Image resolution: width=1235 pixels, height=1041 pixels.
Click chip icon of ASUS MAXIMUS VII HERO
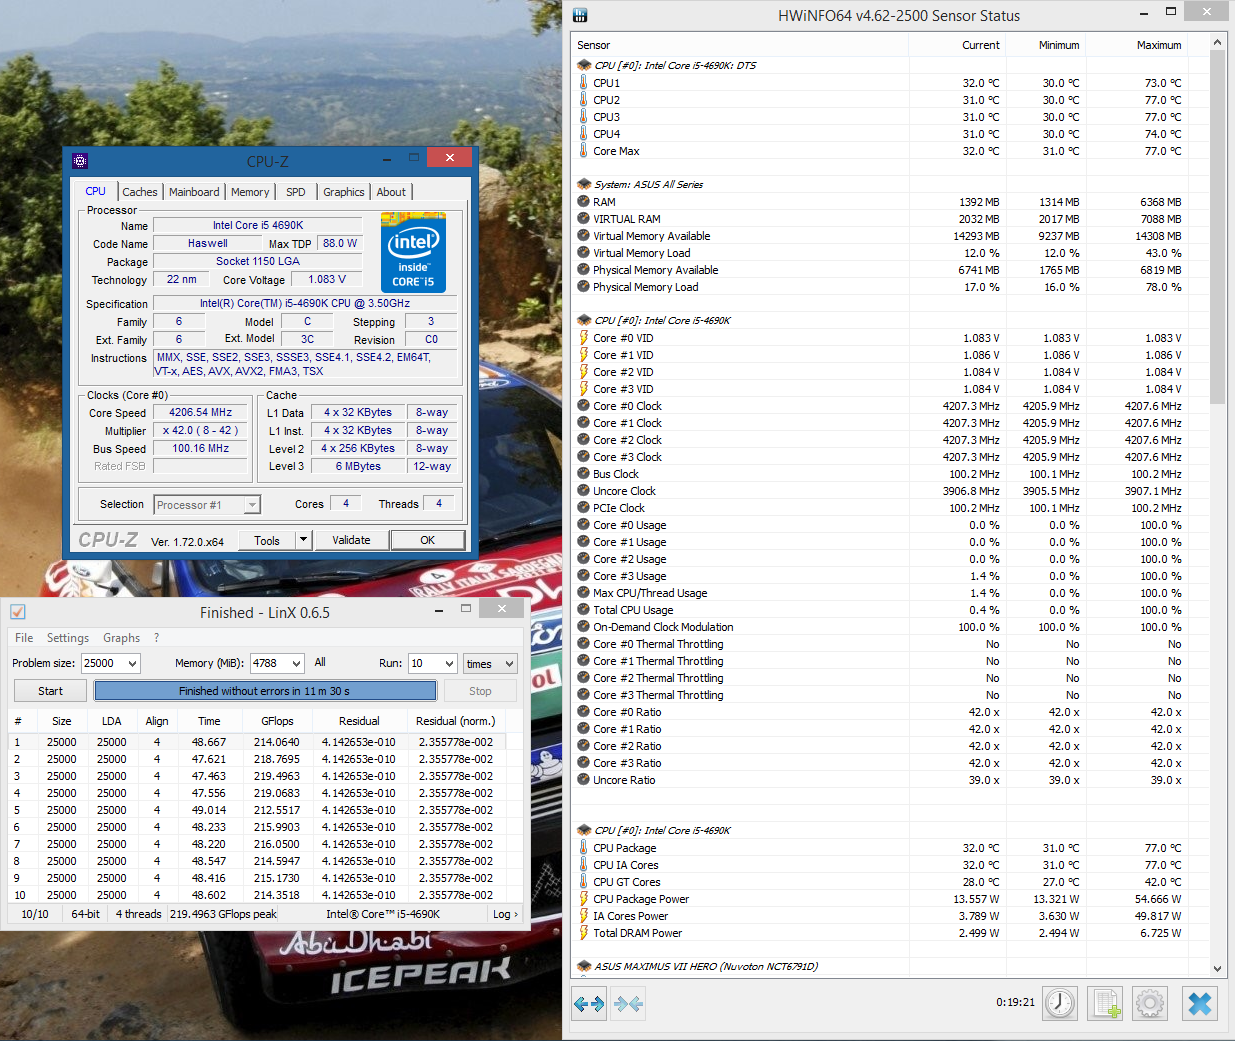coord(584,966)
